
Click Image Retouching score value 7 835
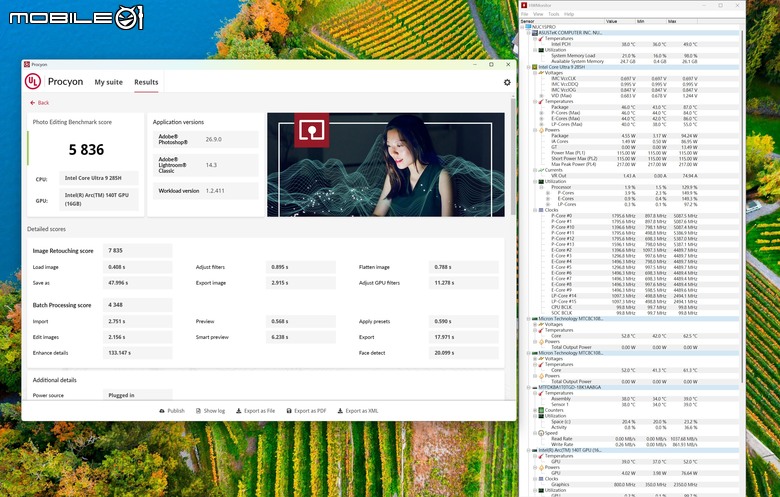pos(138,251)
